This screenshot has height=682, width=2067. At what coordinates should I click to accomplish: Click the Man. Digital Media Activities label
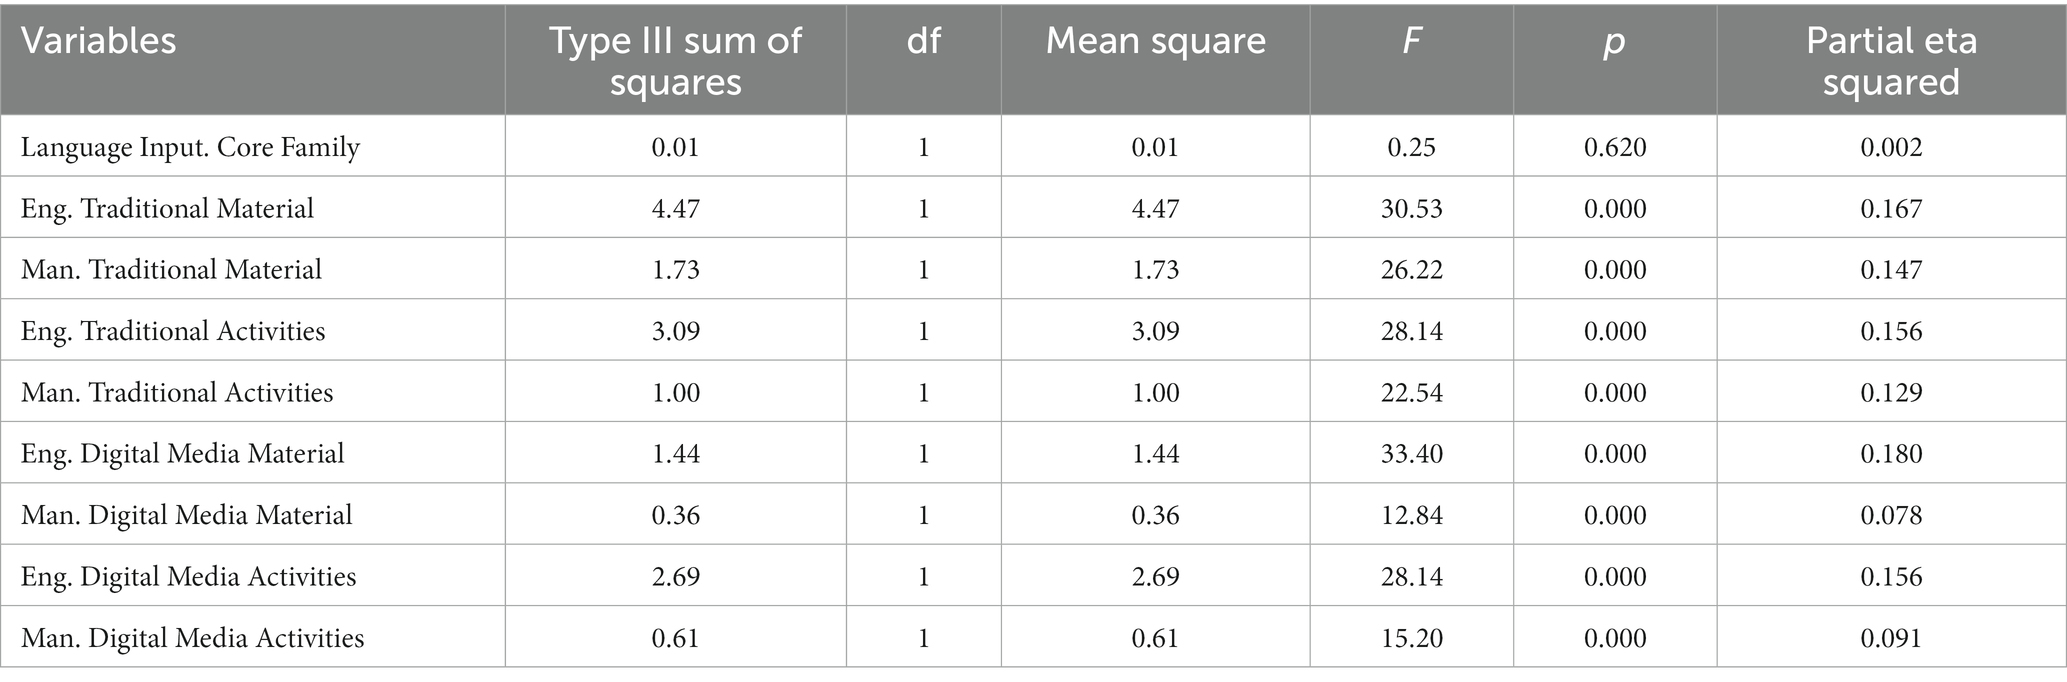[x=192, y=638]
